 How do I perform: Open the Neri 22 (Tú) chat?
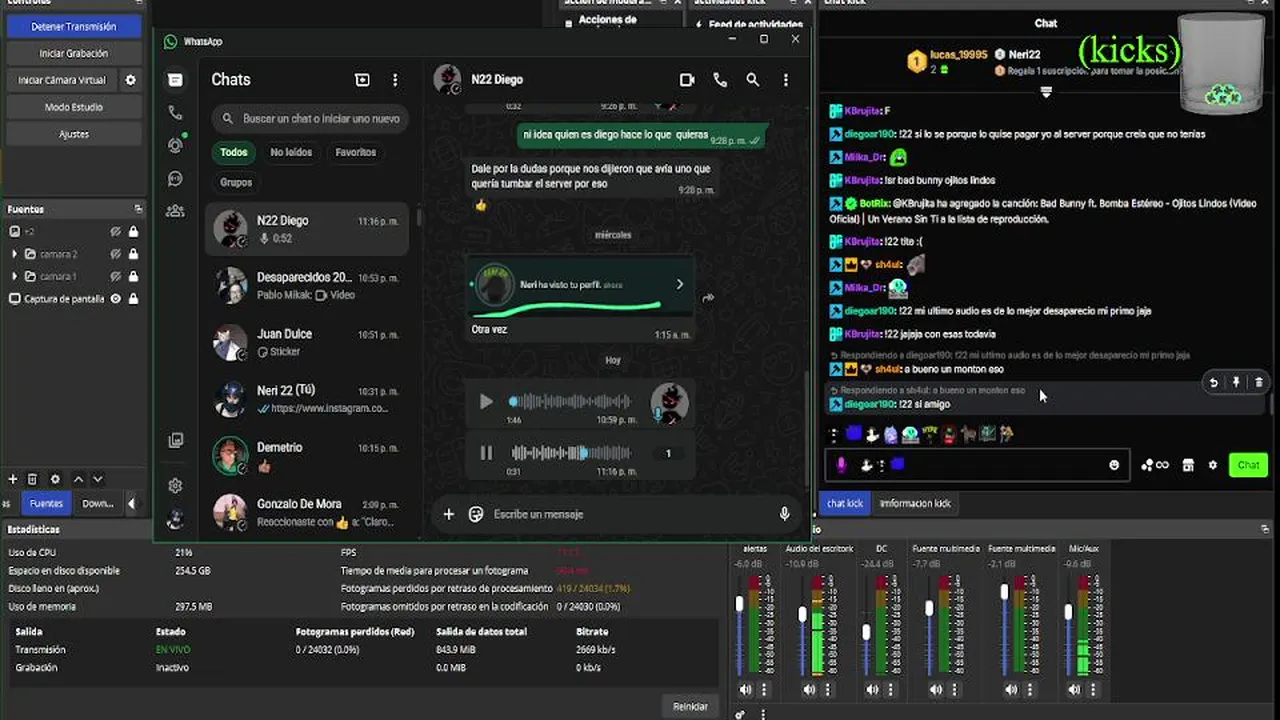click(x=308, y=399)
